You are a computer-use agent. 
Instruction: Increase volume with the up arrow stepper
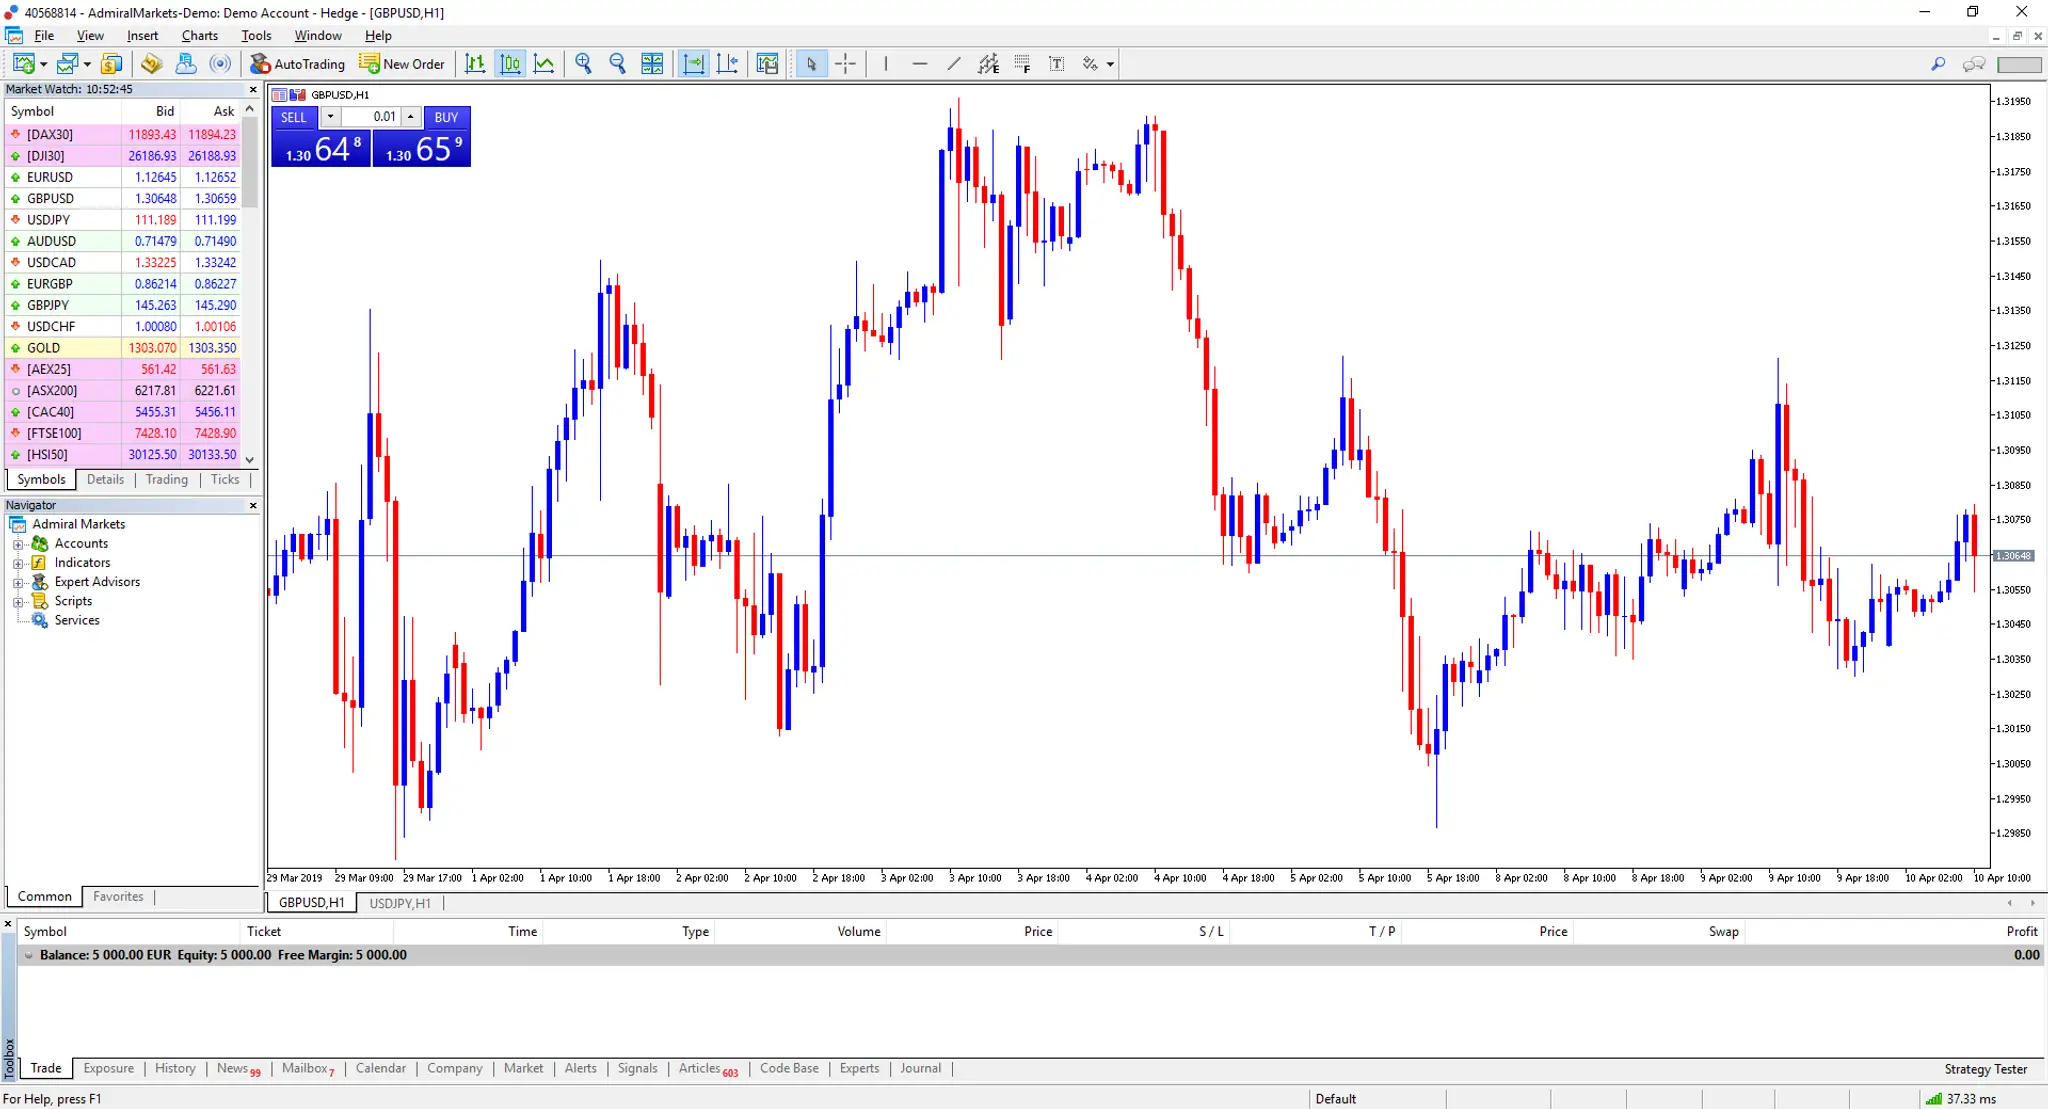tap(410, 117)
